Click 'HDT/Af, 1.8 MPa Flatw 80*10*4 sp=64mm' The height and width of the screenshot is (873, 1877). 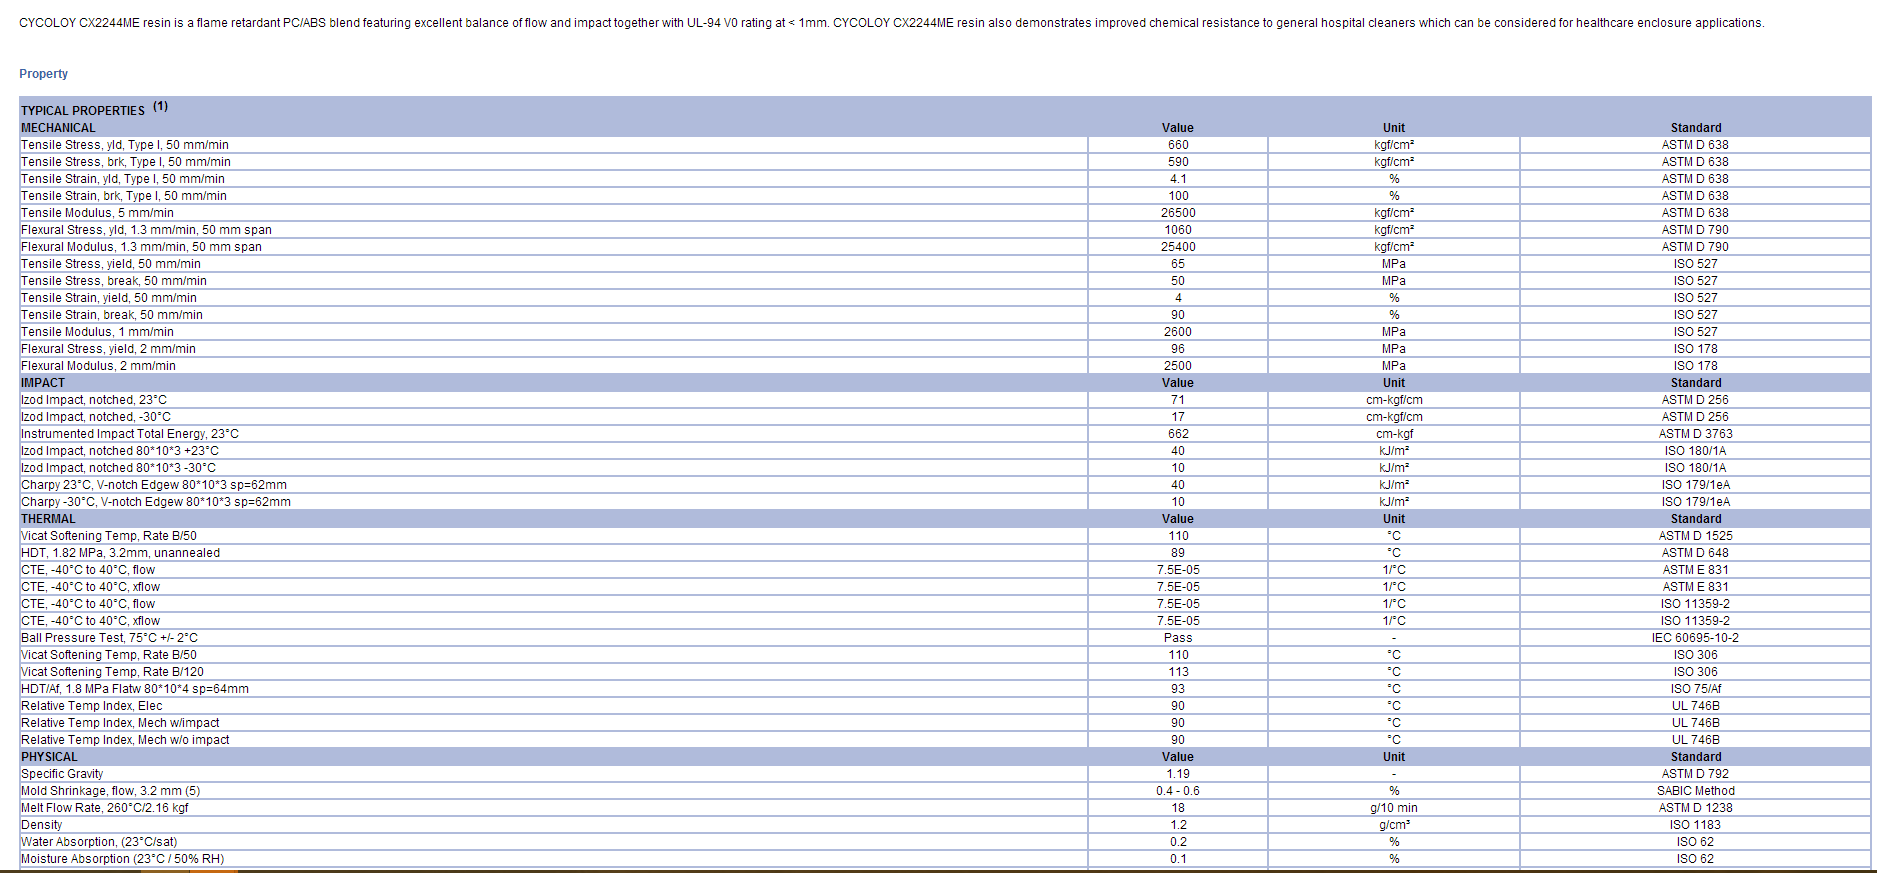click(135, 689)
